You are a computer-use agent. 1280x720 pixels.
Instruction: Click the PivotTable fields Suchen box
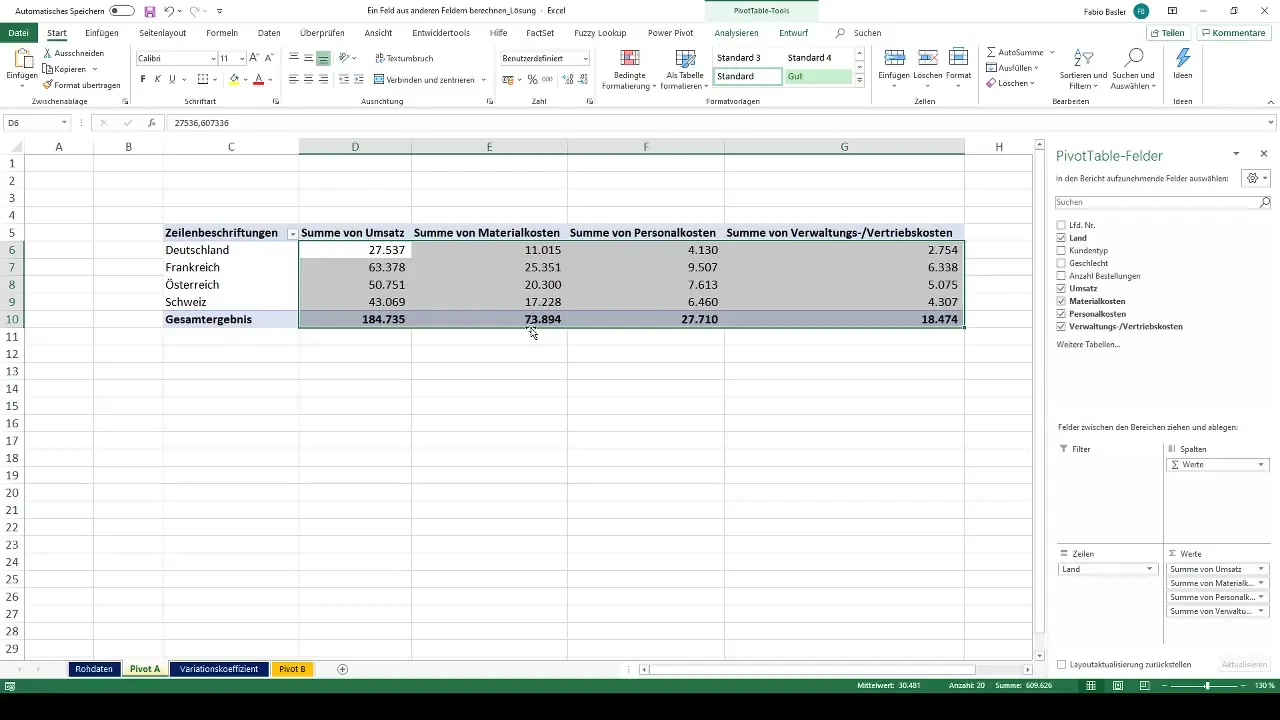[x=1163, y=202]
